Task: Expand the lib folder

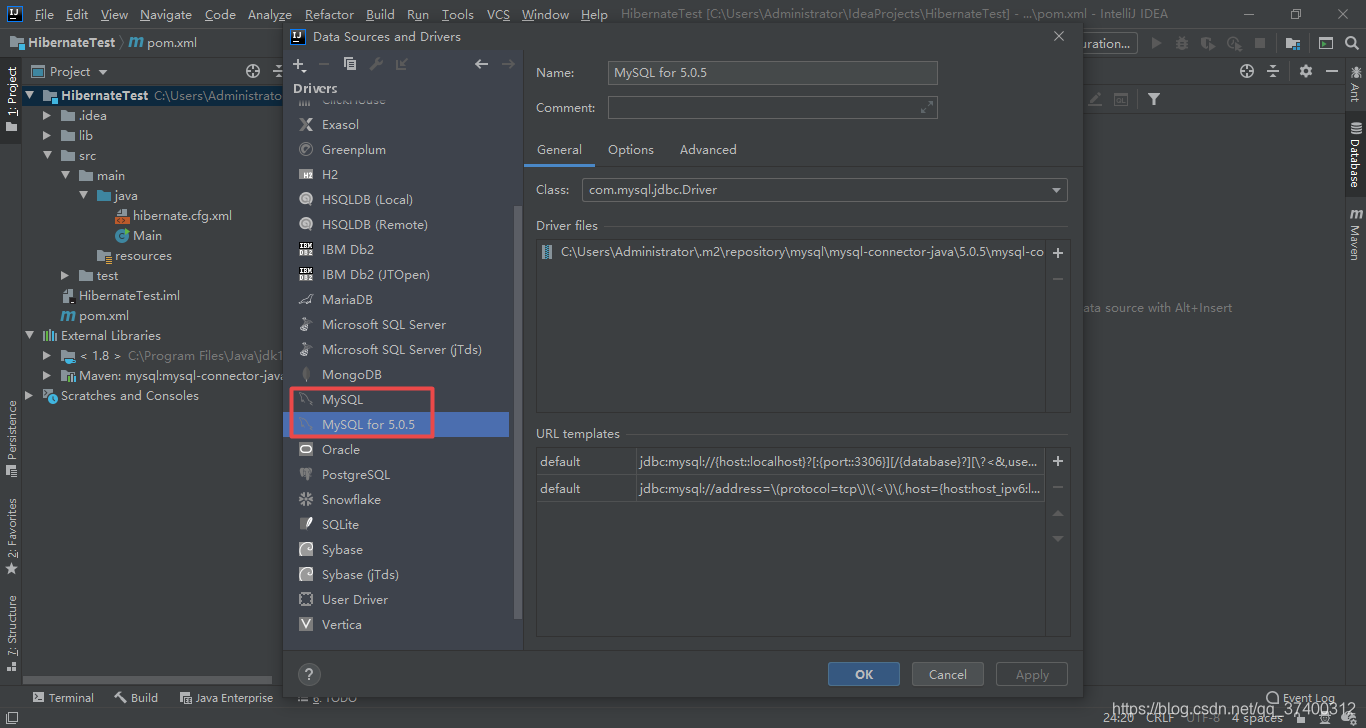Action: point(47,136)
